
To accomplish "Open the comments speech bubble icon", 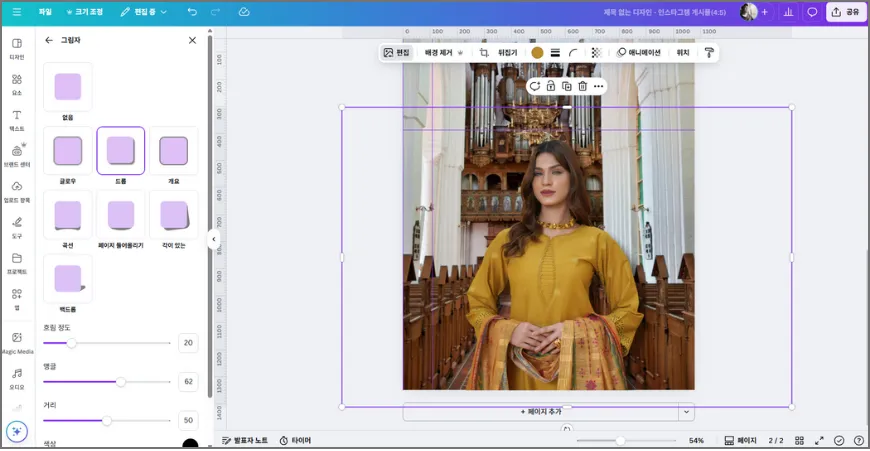I will pos(812,12).
